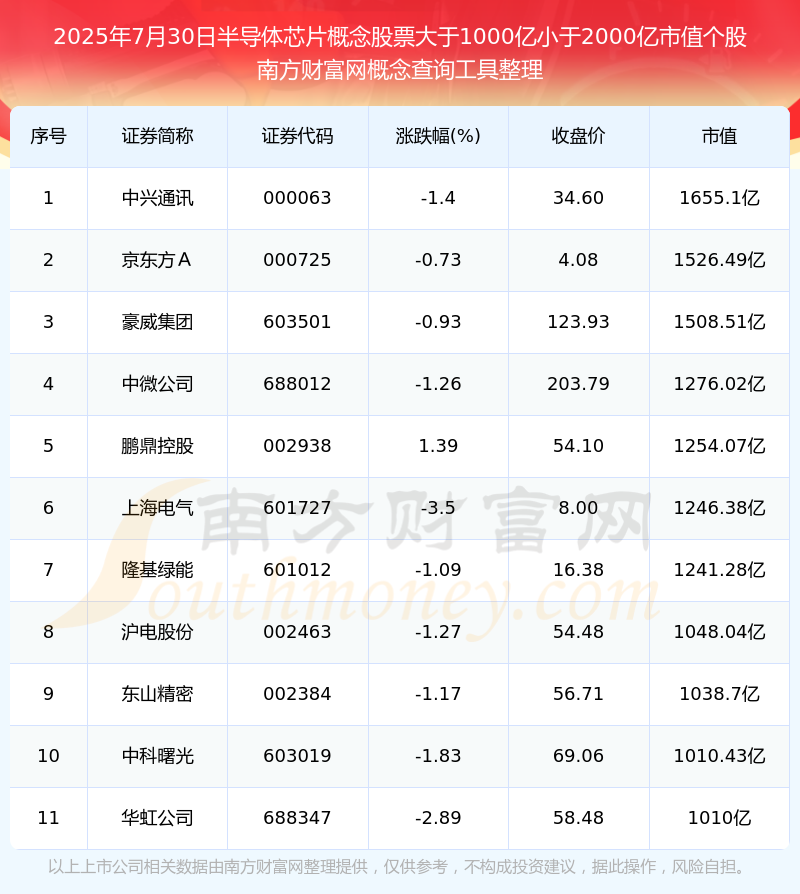The image size is (800, 894).
Task: Click change value -1.4
Action: [438, 198]
